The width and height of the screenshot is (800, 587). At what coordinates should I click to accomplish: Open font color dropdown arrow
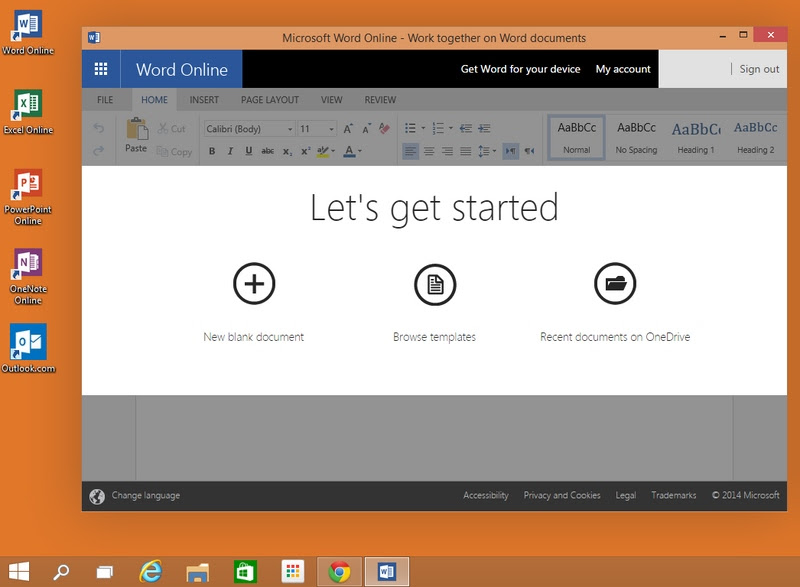[x=360, y=151]
